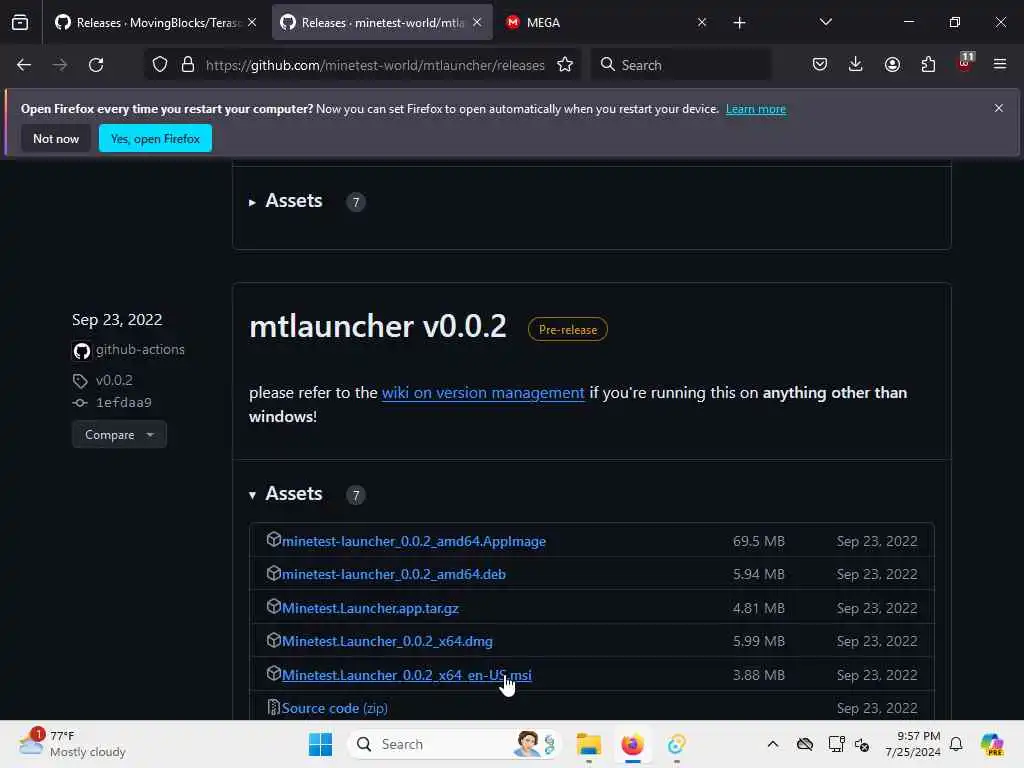Download Source code (zip)

pos(334,708)
